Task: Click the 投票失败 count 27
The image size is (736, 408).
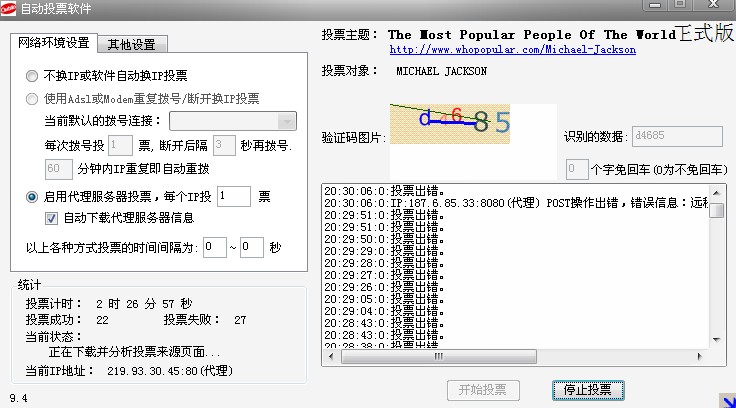Action: tap(240, 320)
